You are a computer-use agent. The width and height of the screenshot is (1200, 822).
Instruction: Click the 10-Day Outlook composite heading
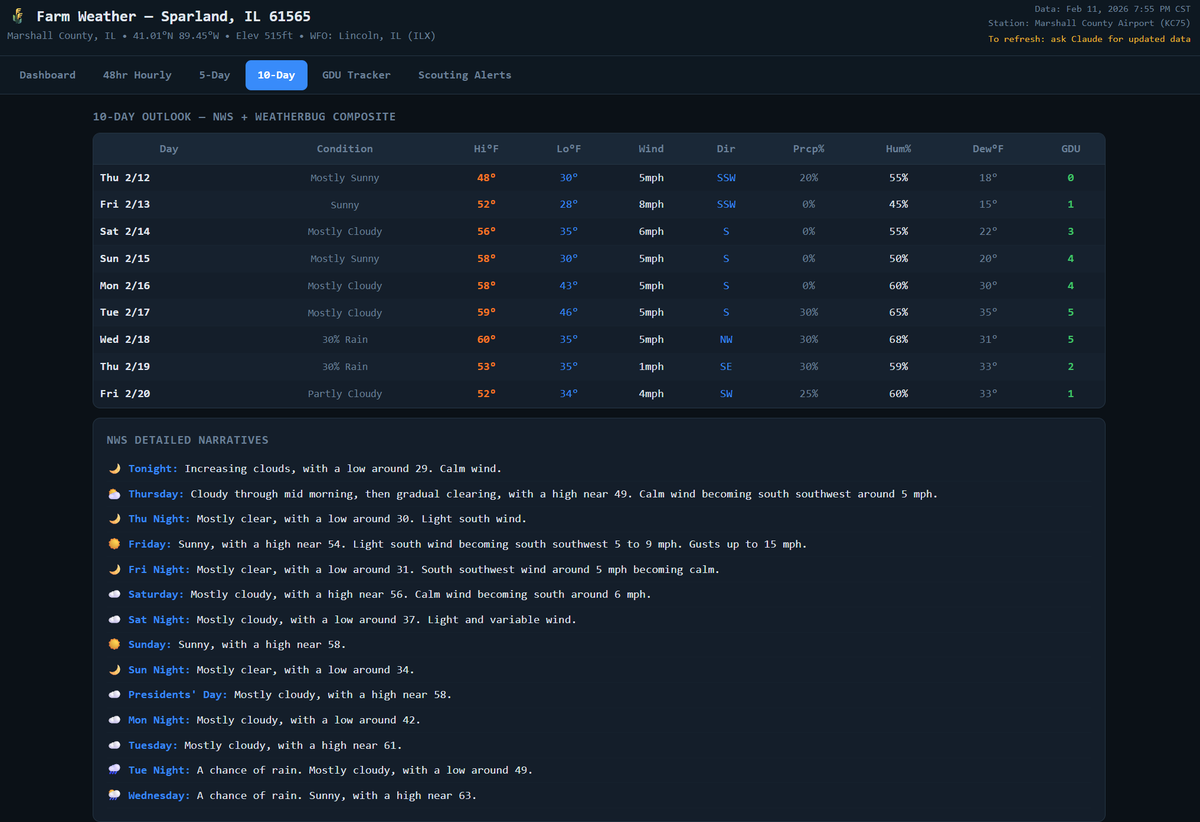click(244, 117)
